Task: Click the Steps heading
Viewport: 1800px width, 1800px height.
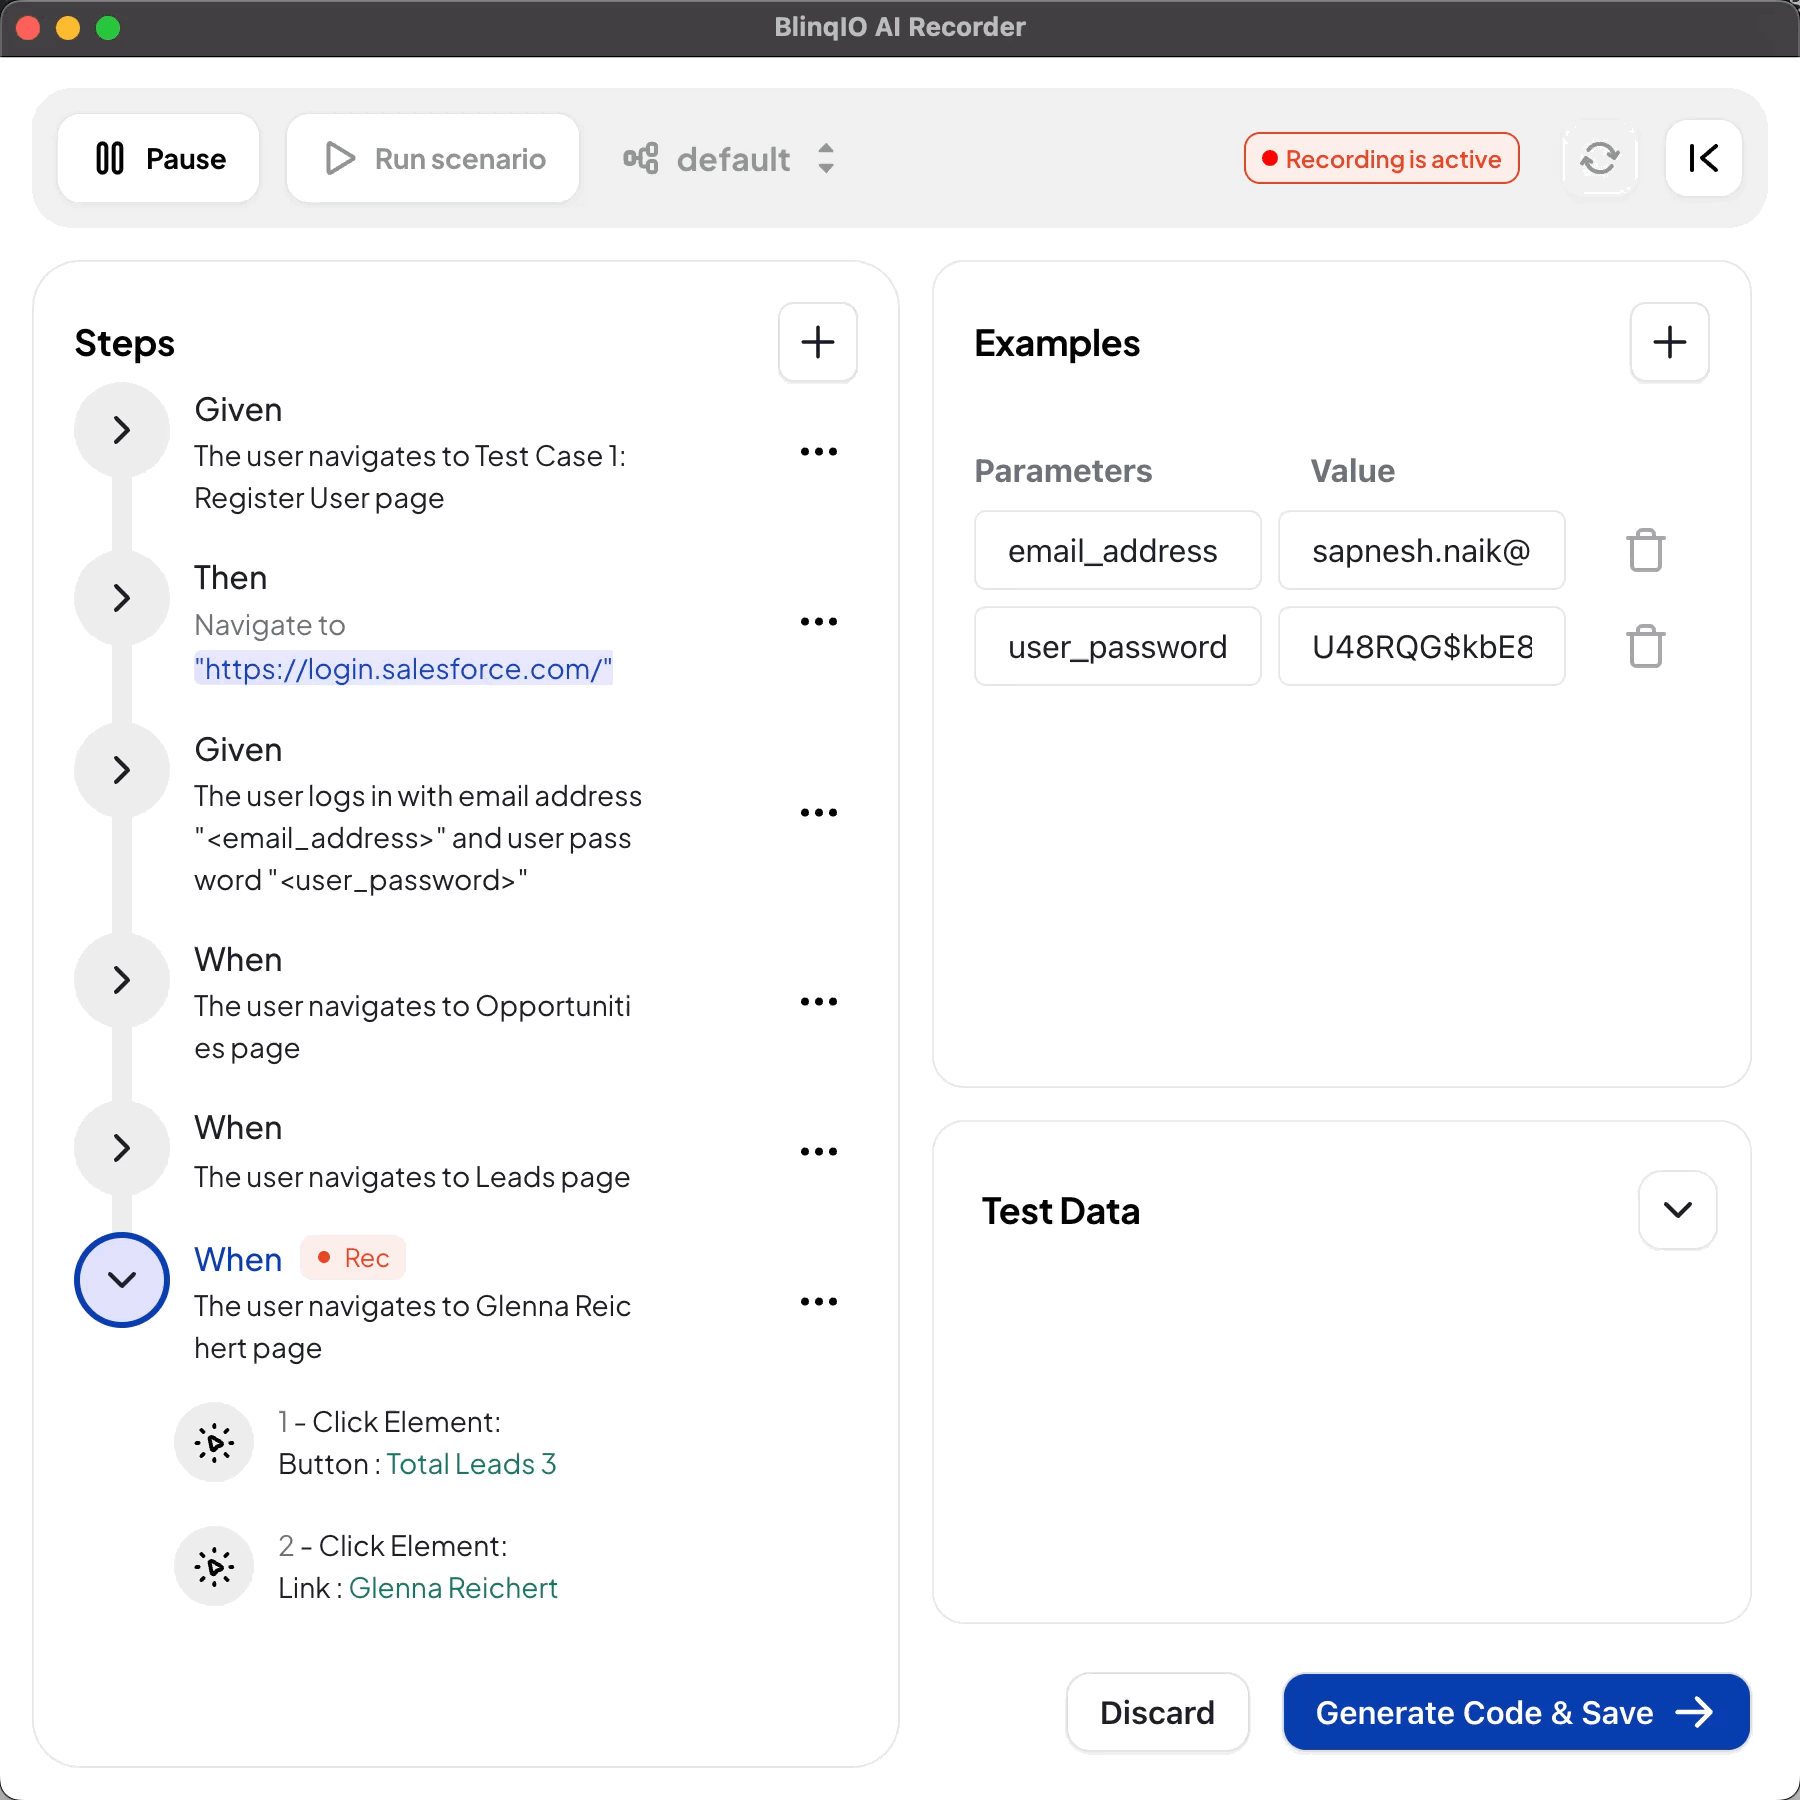Action: click(x=125, y=343)
